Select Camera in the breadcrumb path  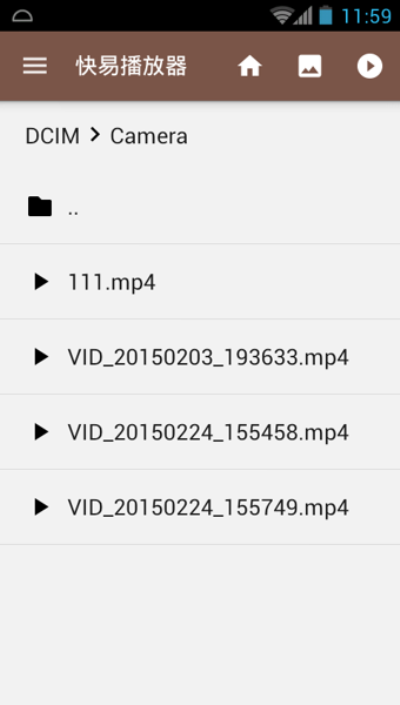pos(149,136)
